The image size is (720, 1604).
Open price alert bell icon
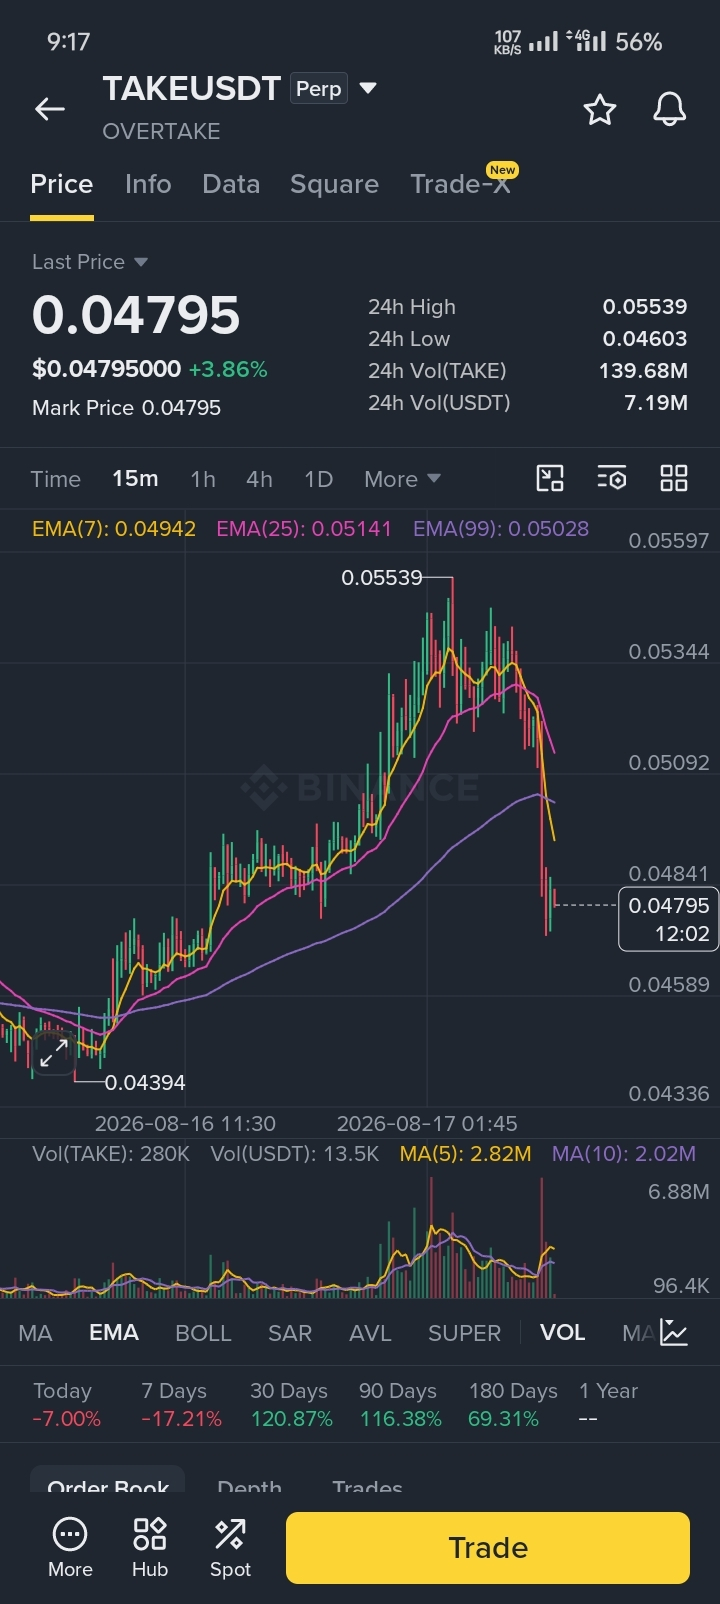point(670,109)
